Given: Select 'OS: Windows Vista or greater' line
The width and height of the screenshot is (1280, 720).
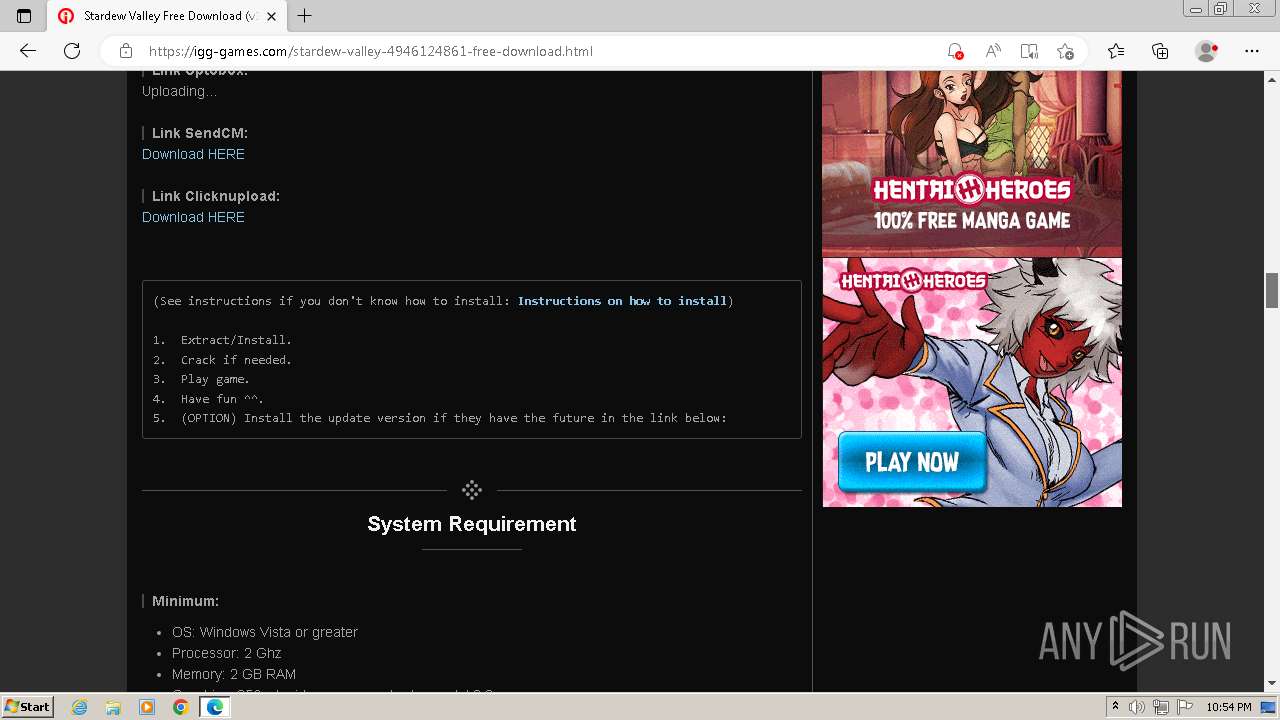Looking at the screenshot, I should [265, 632].
